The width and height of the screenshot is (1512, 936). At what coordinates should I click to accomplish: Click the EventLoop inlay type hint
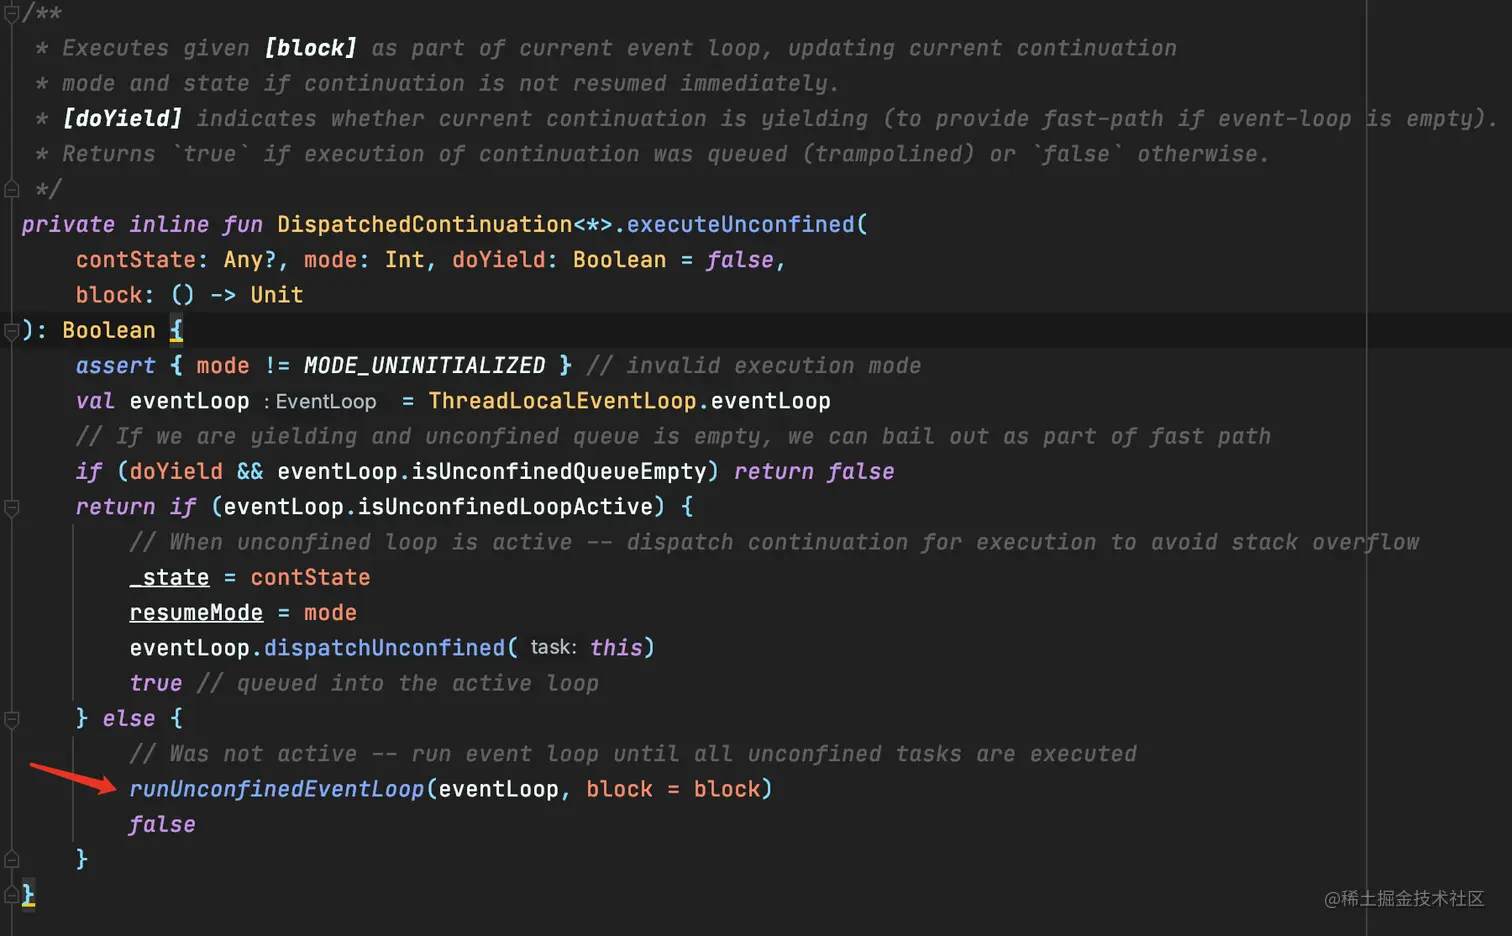(326, 402)
